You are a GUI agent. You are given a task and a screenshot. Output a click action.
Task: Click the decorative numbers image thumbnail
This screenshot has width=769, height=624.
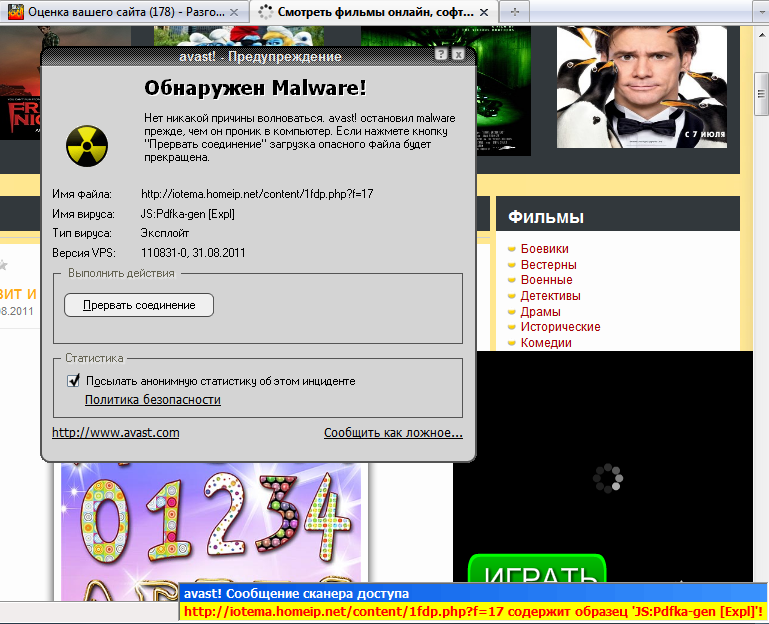pyautogui.click(x=211, y=532)
